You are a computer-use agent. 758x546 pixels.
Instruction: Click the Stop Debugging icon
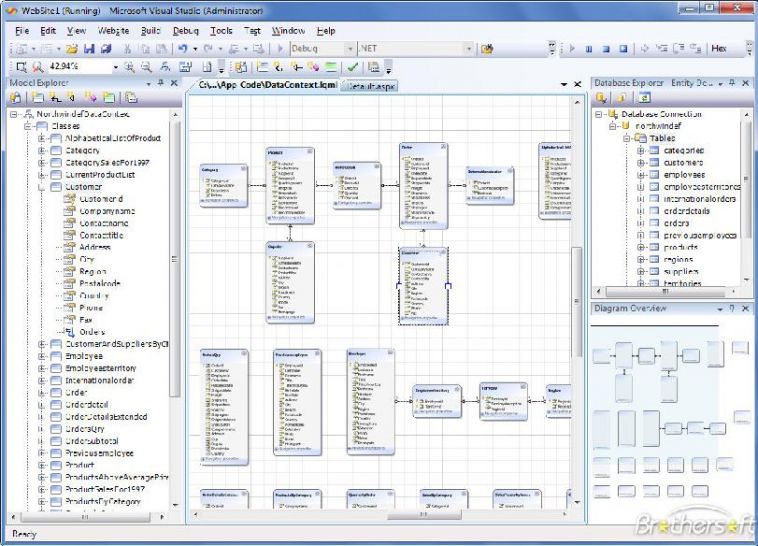605,48
